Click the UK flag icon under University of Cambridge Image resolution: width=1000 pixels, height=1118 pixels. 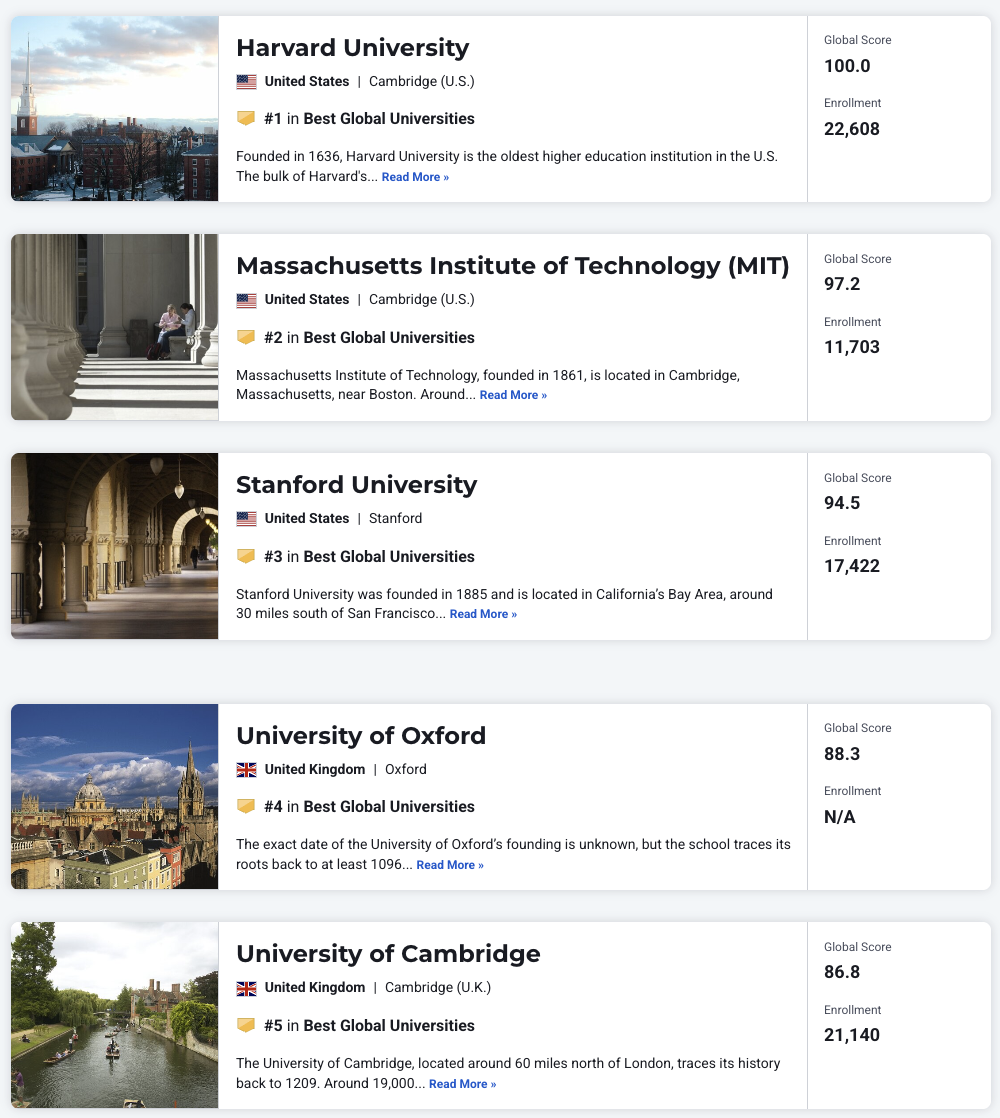246,988
